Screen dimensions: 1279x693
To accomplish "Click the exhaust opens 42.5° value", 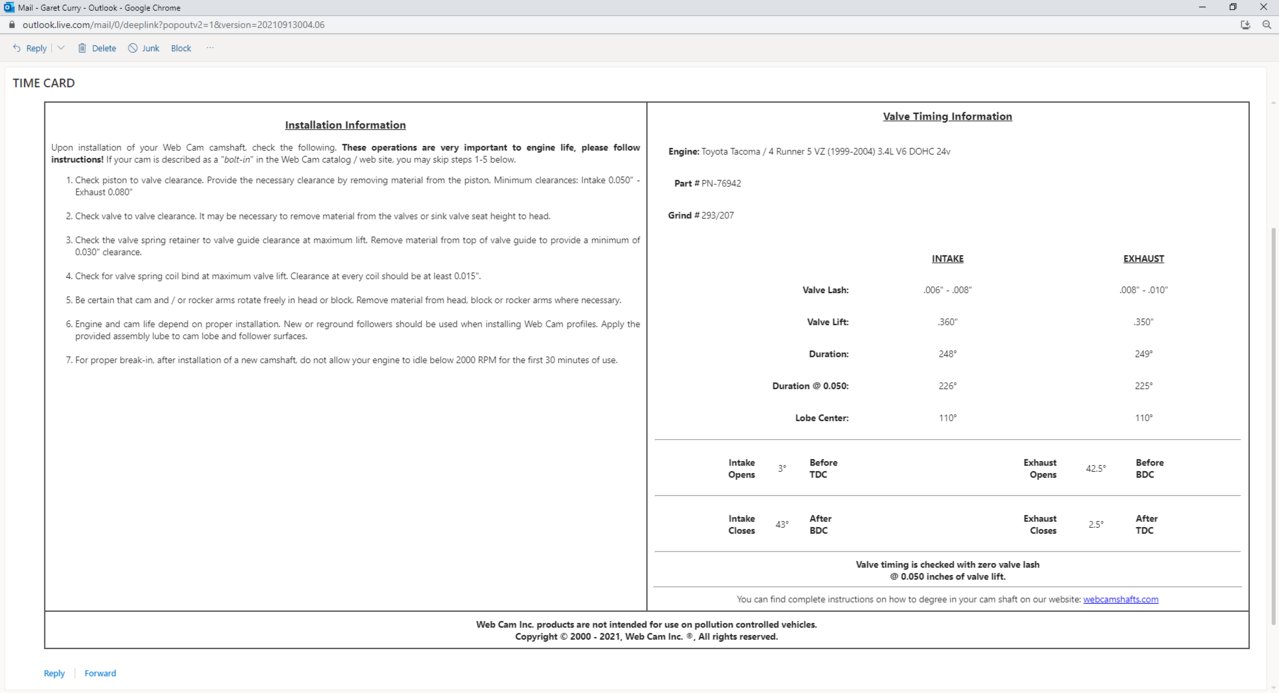I will pyautogui.click(x=1096, y=468).
